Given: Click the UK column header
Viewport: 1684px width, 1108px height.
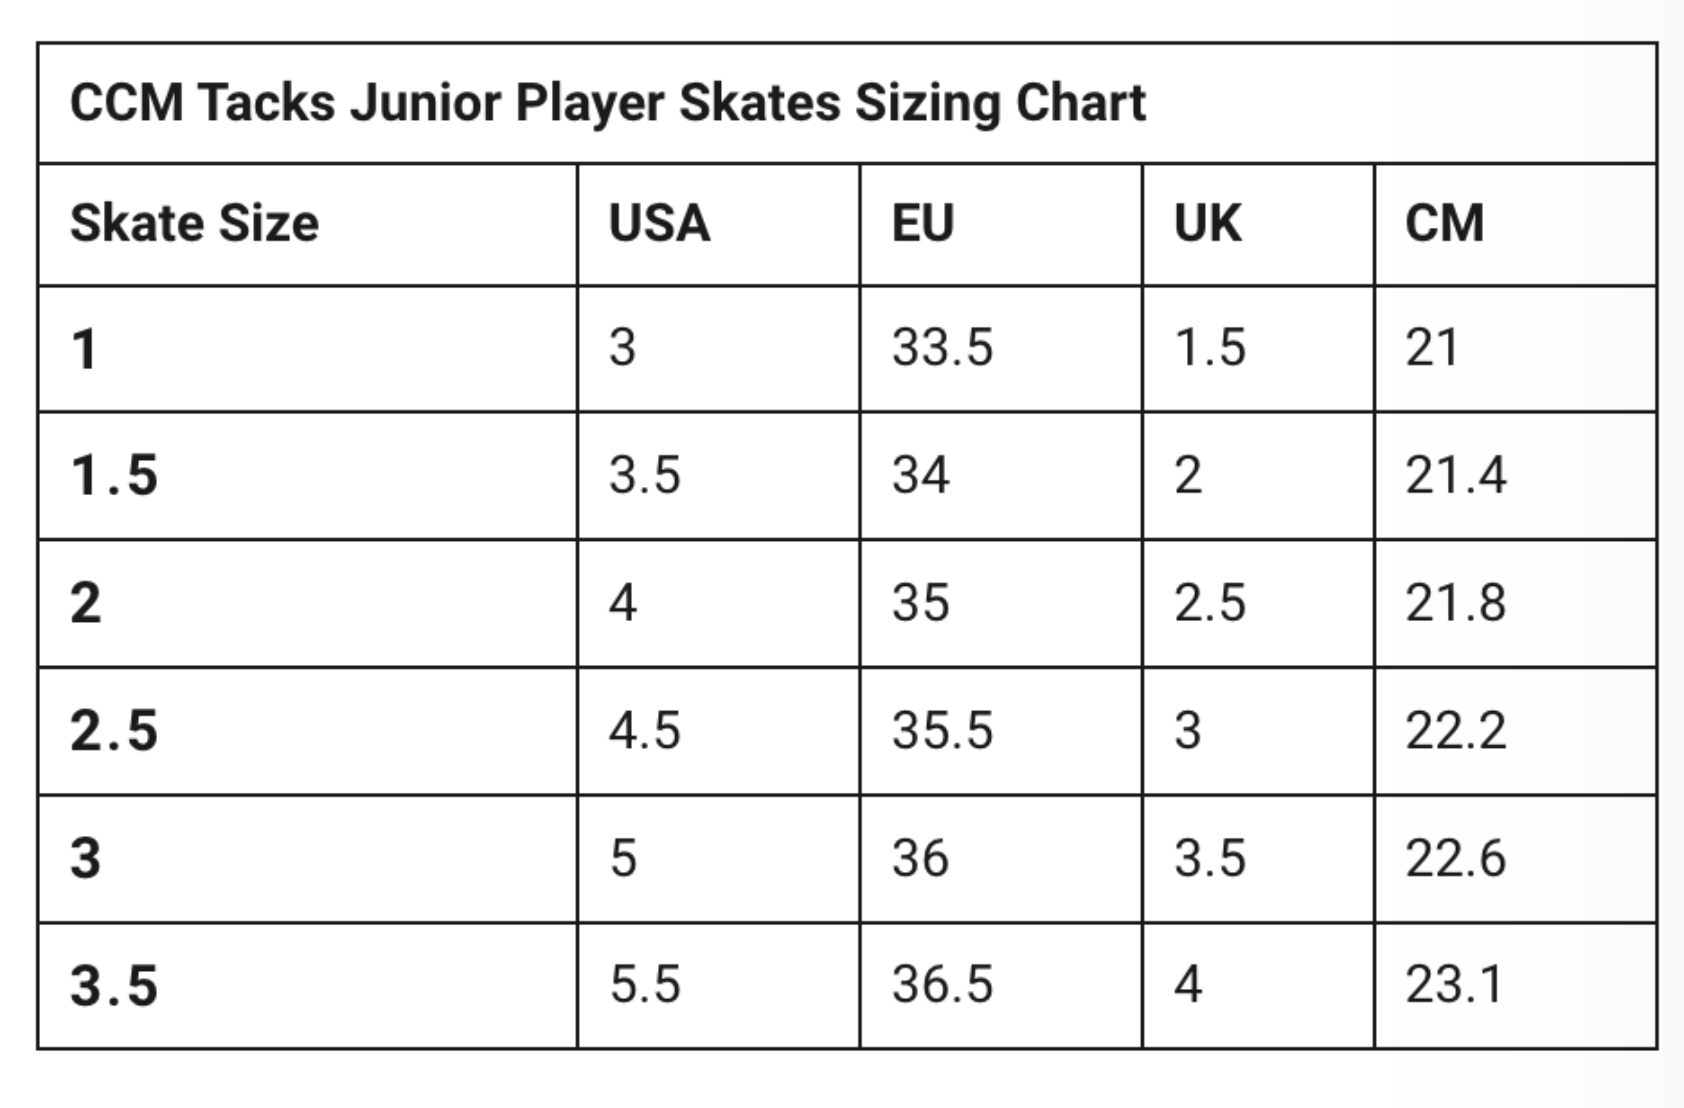Looking at the screenshot, I should click(1207, 222).
